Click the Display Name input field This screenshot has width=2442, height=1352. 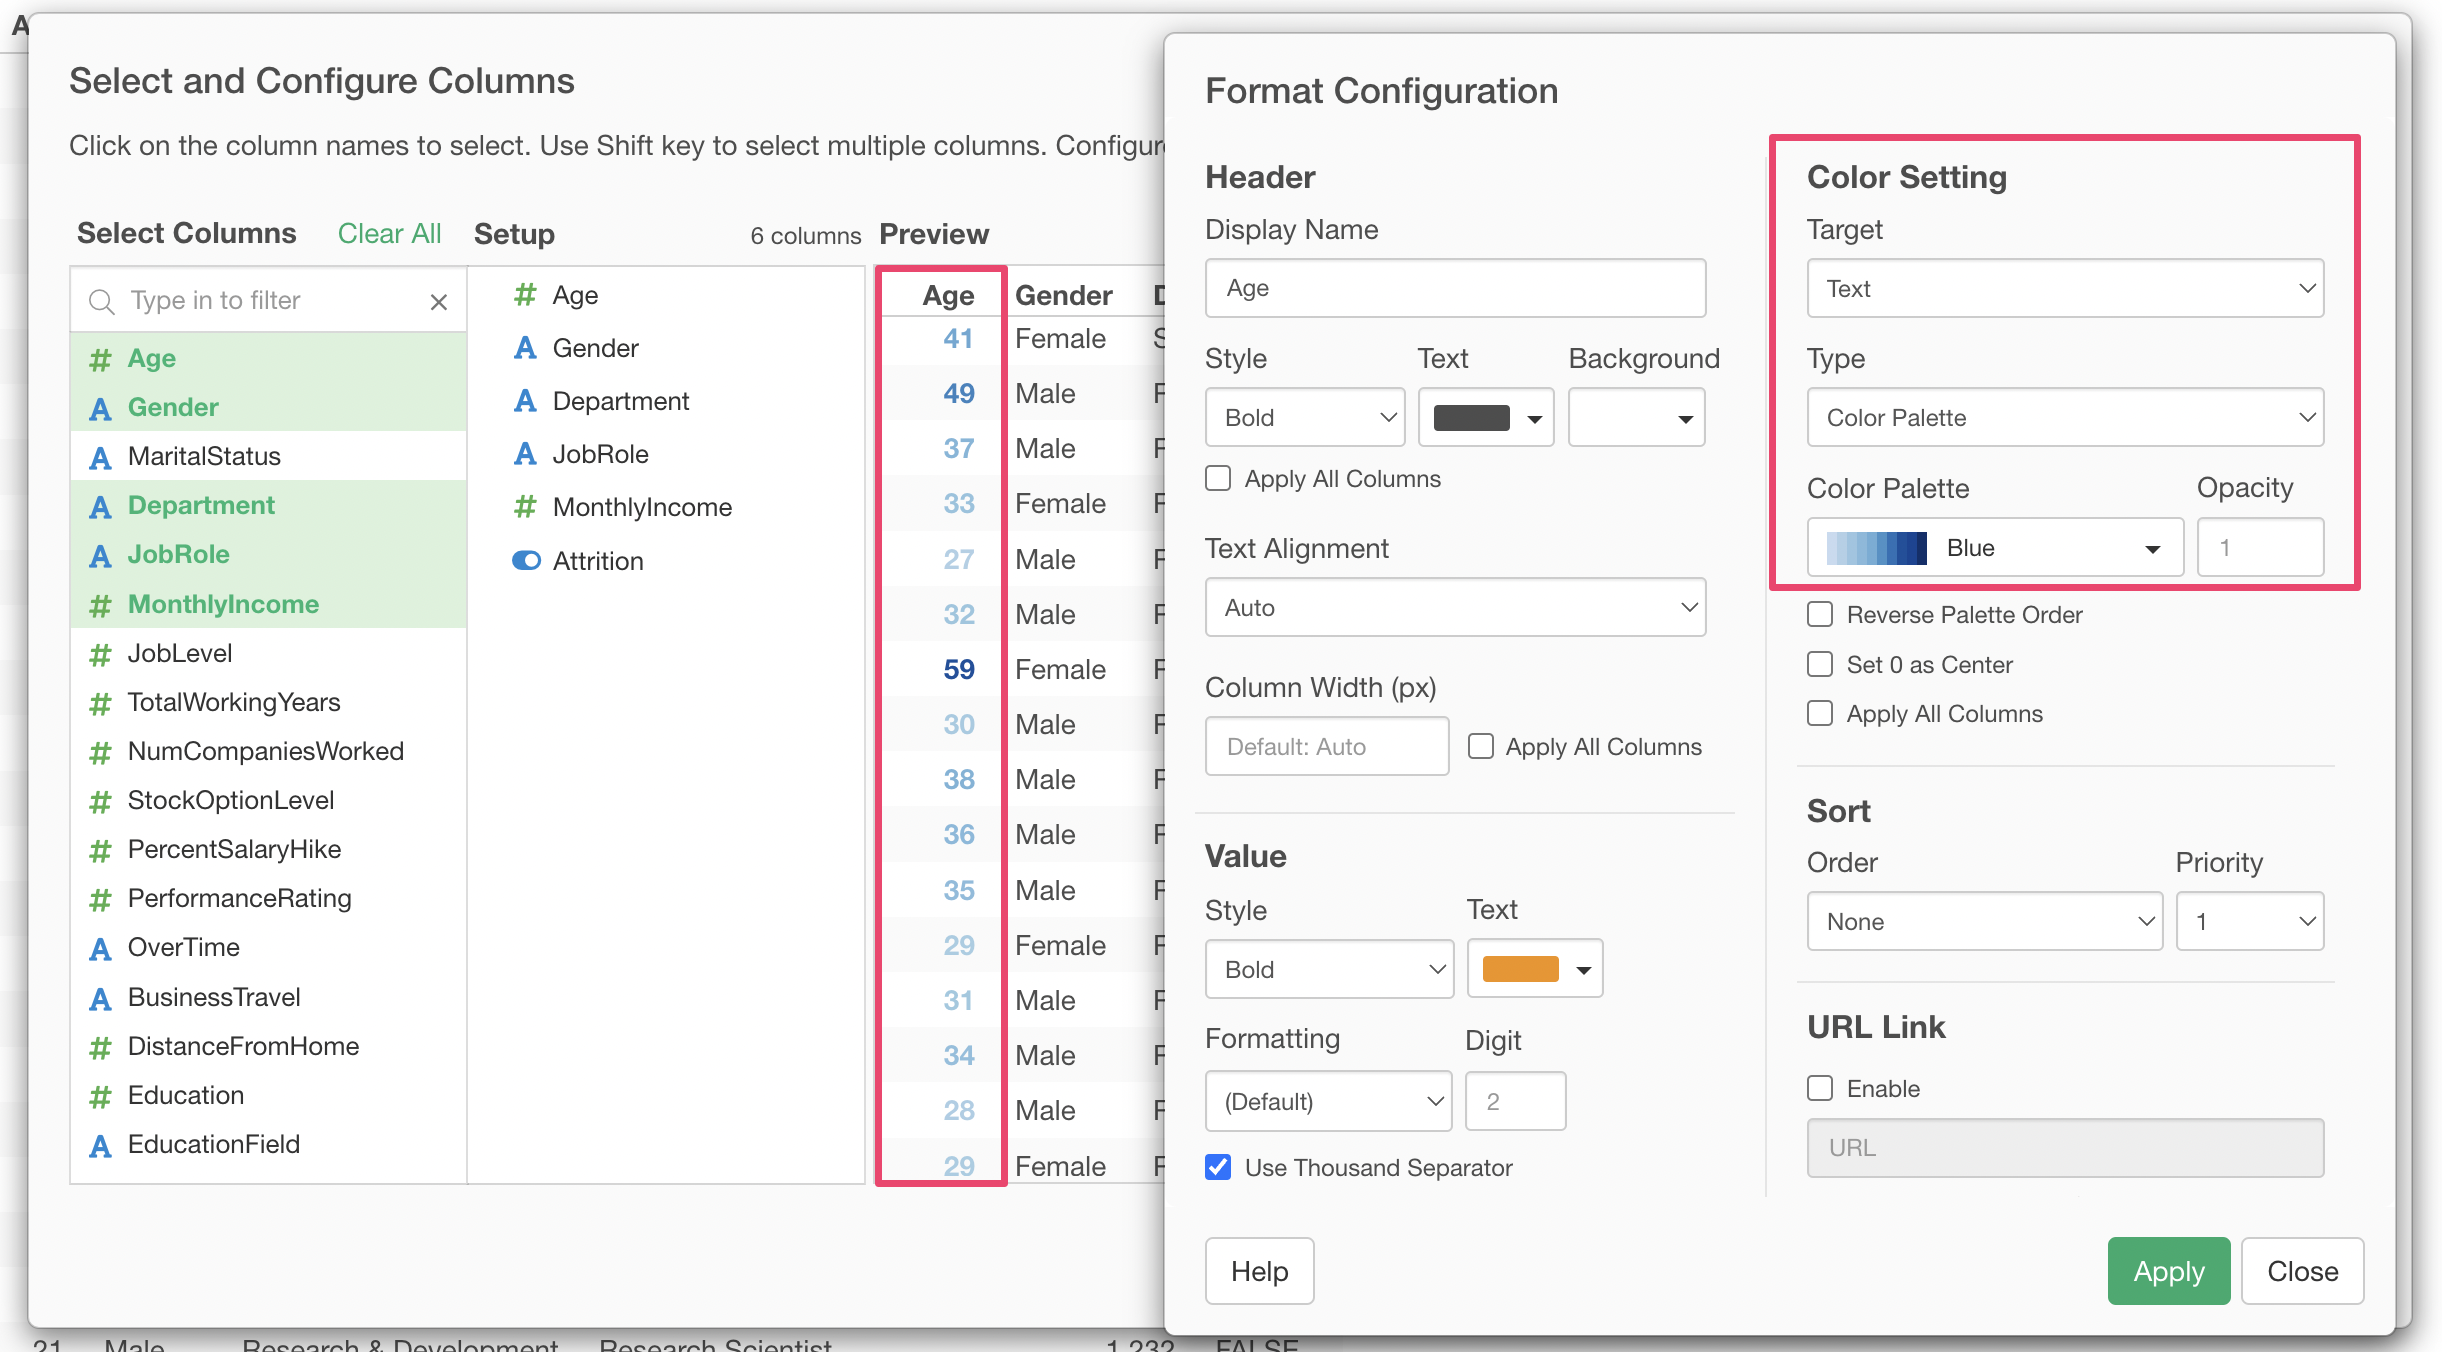click(1454, 289)
